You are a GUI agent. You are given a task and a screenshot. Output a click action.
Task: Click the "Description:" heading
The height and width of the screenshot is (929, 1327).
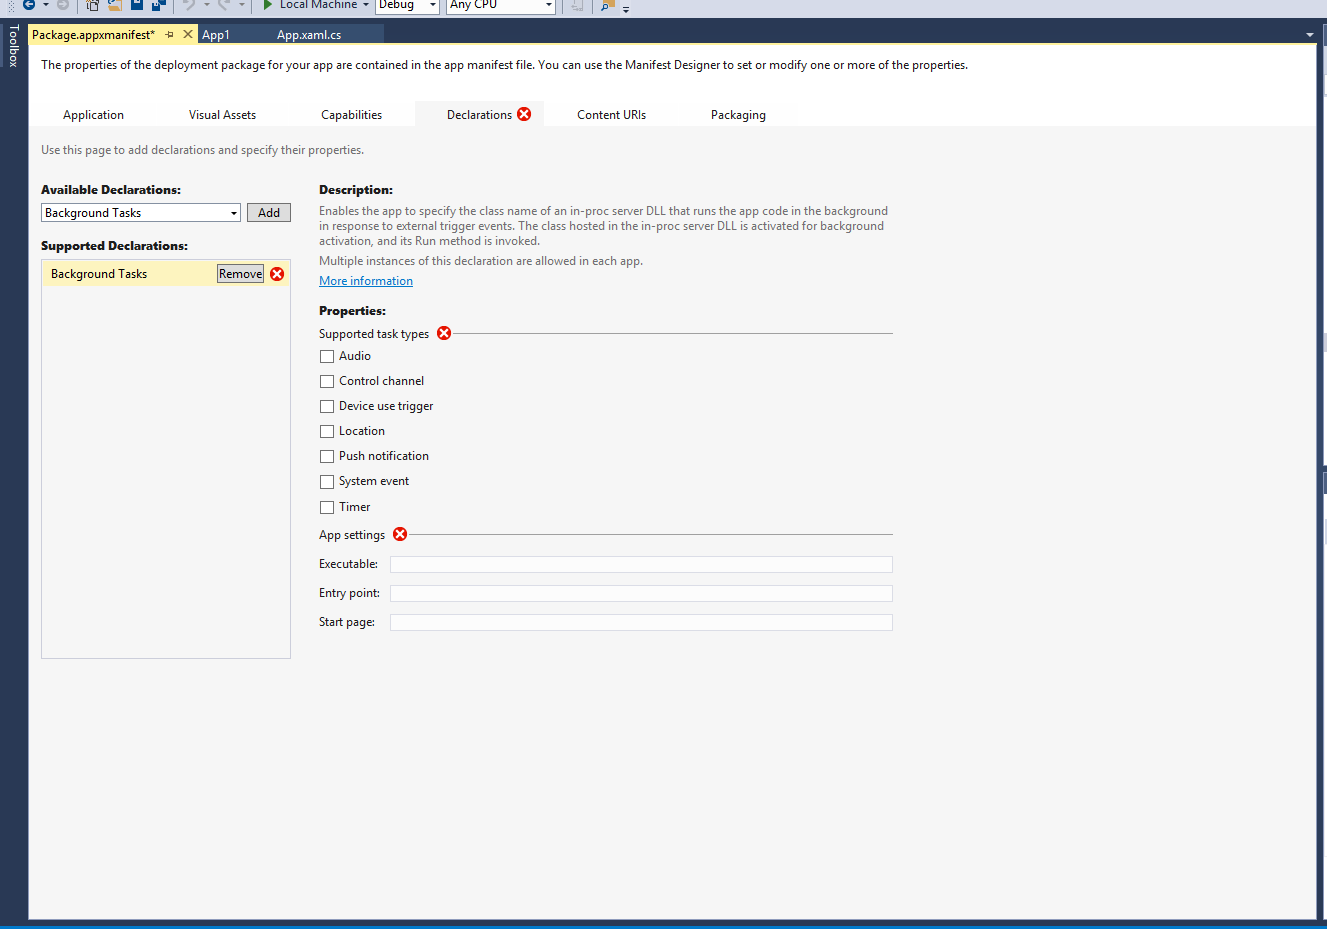(356, 190)
